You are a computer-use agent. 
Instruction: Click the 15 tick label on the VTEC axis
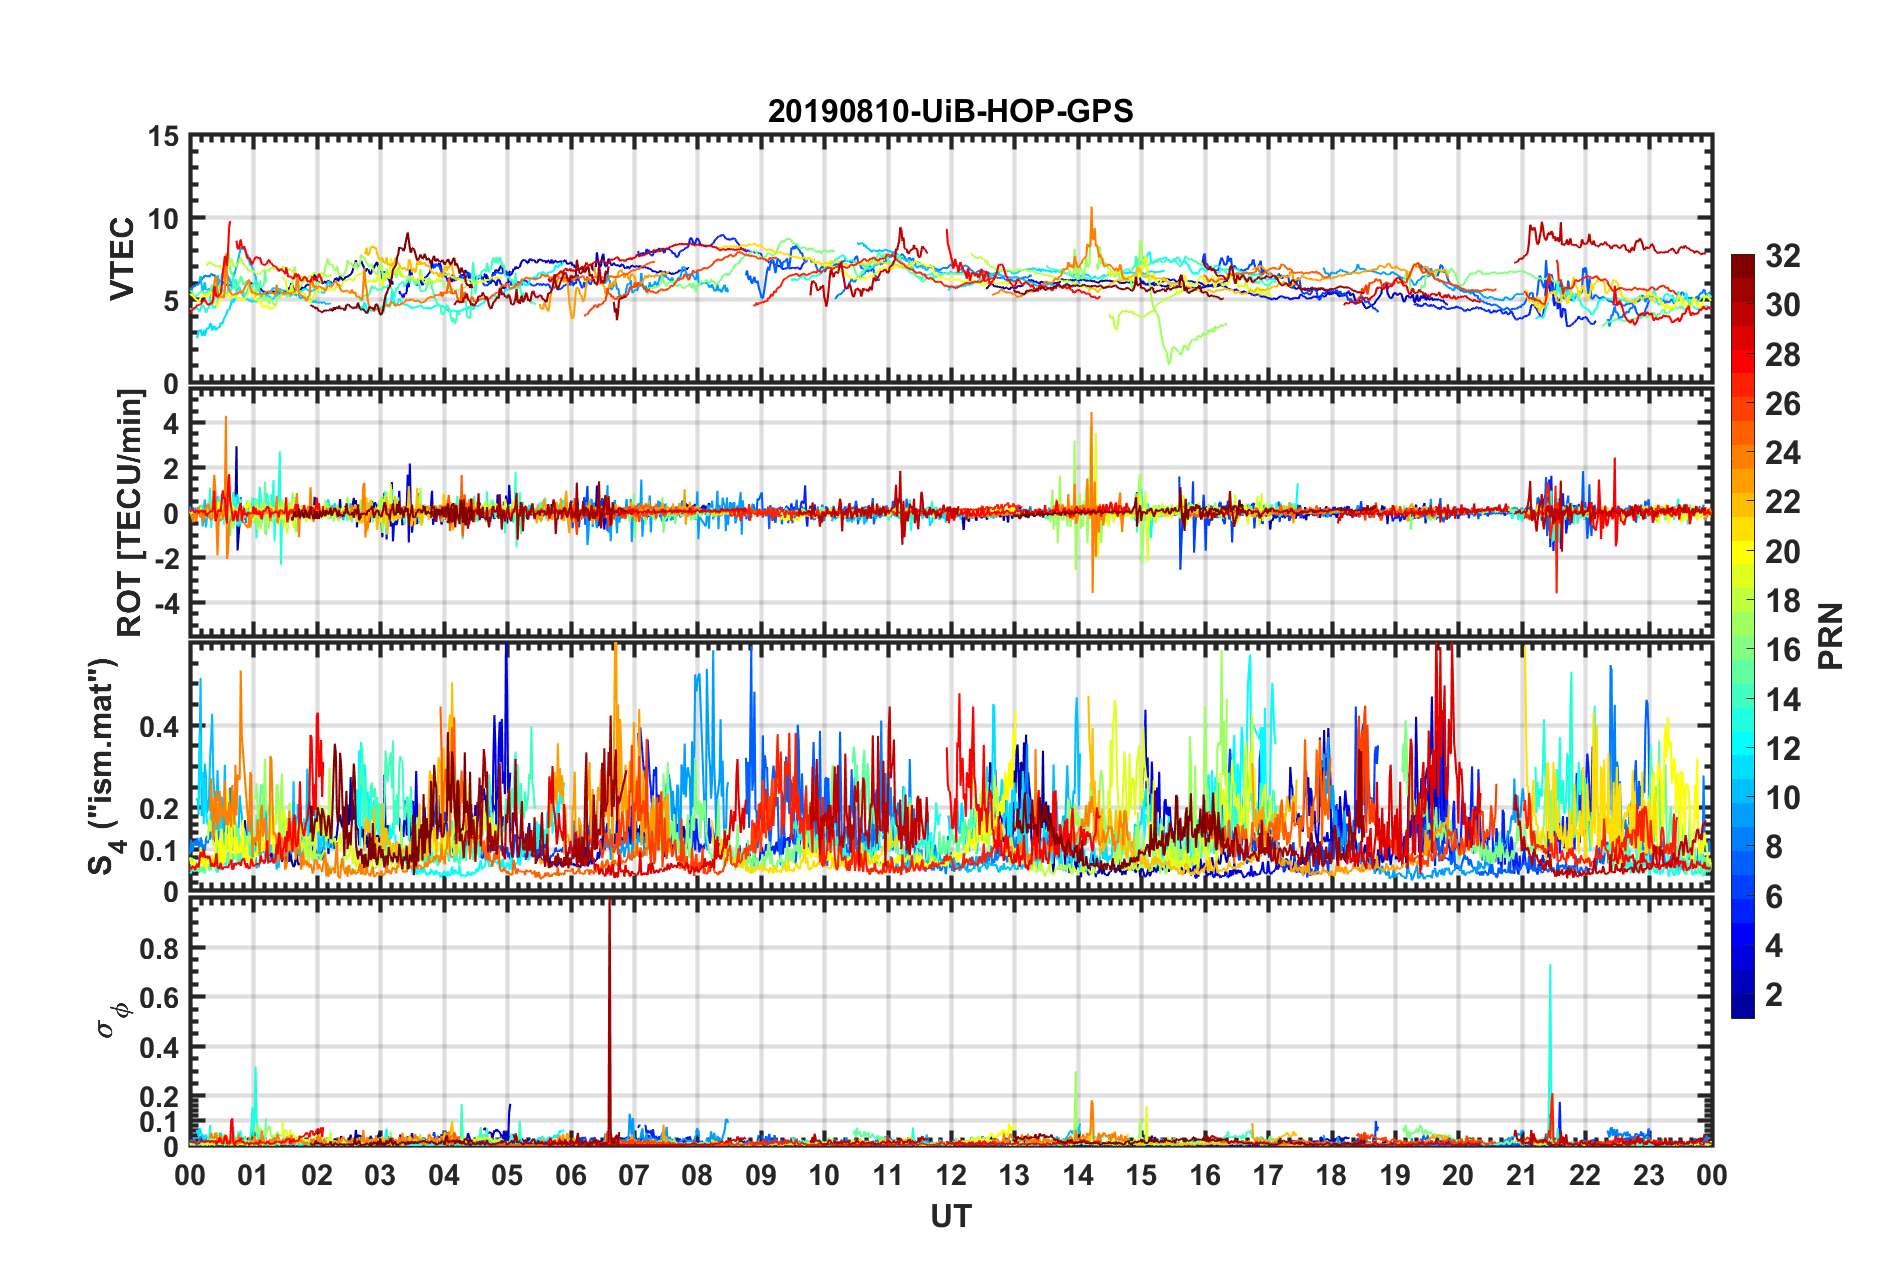(x=164, y=136)
